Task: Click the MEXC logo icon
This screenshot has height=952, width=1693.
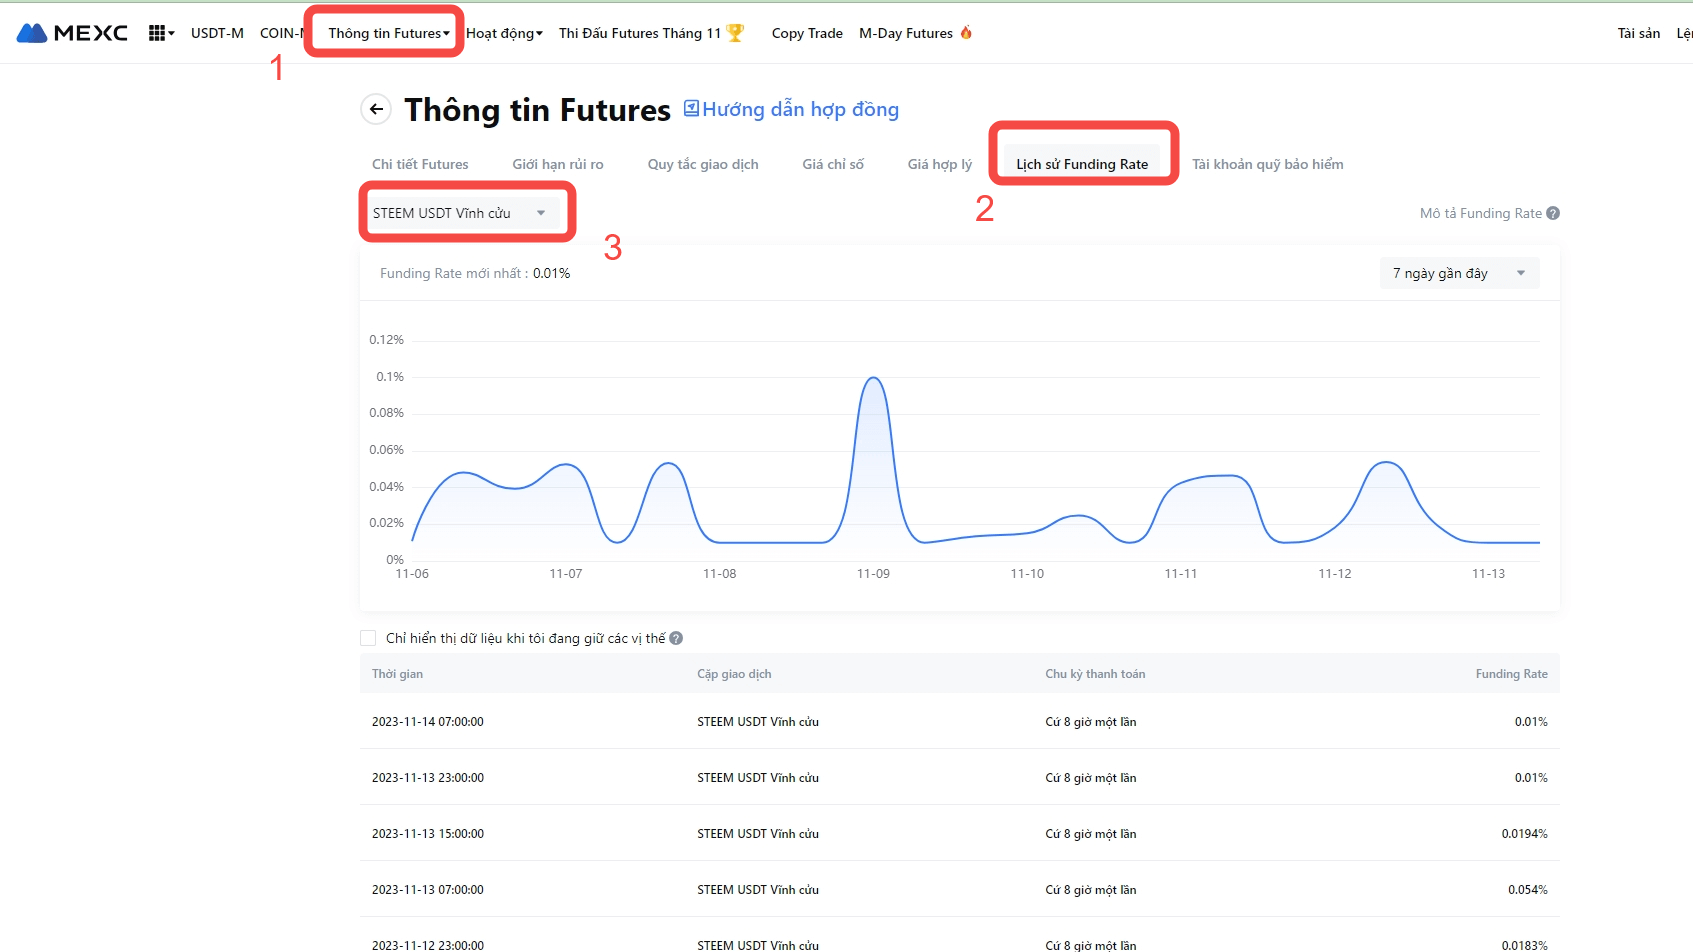Action: click(32, 33)
